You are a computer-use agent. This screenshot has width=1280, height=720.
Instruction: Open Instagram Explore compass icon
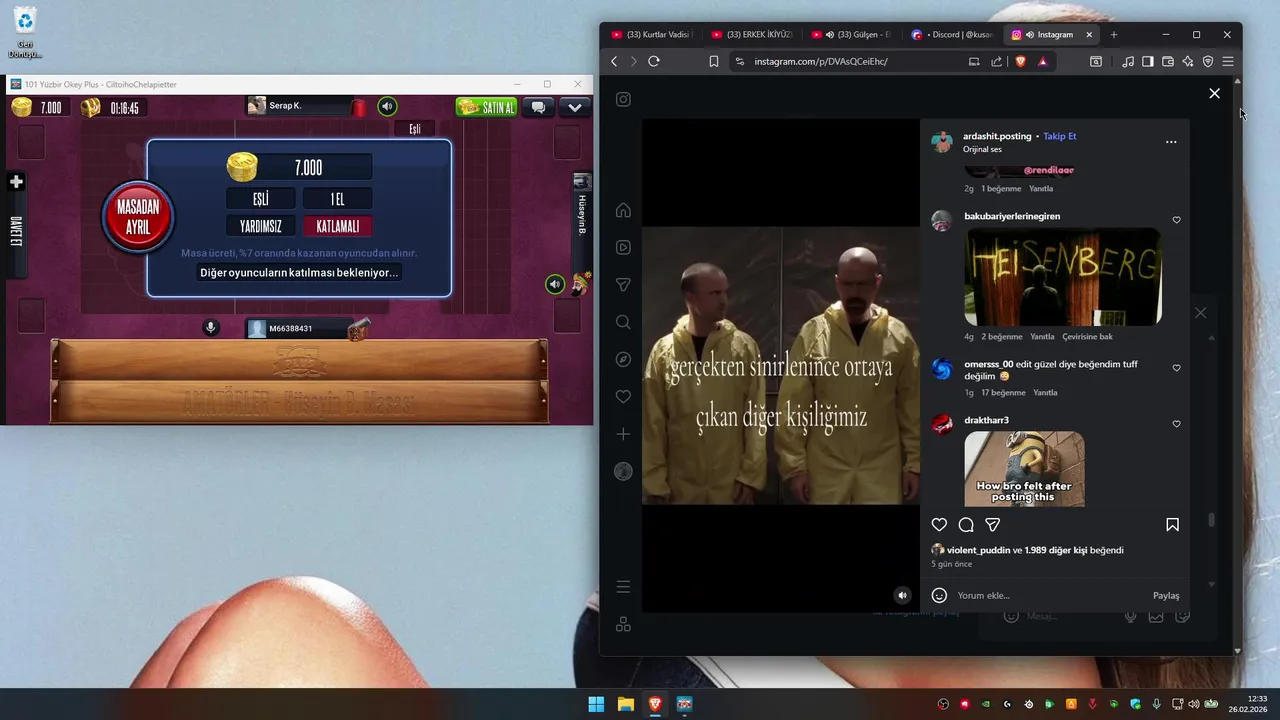click(x=623, y=359)
